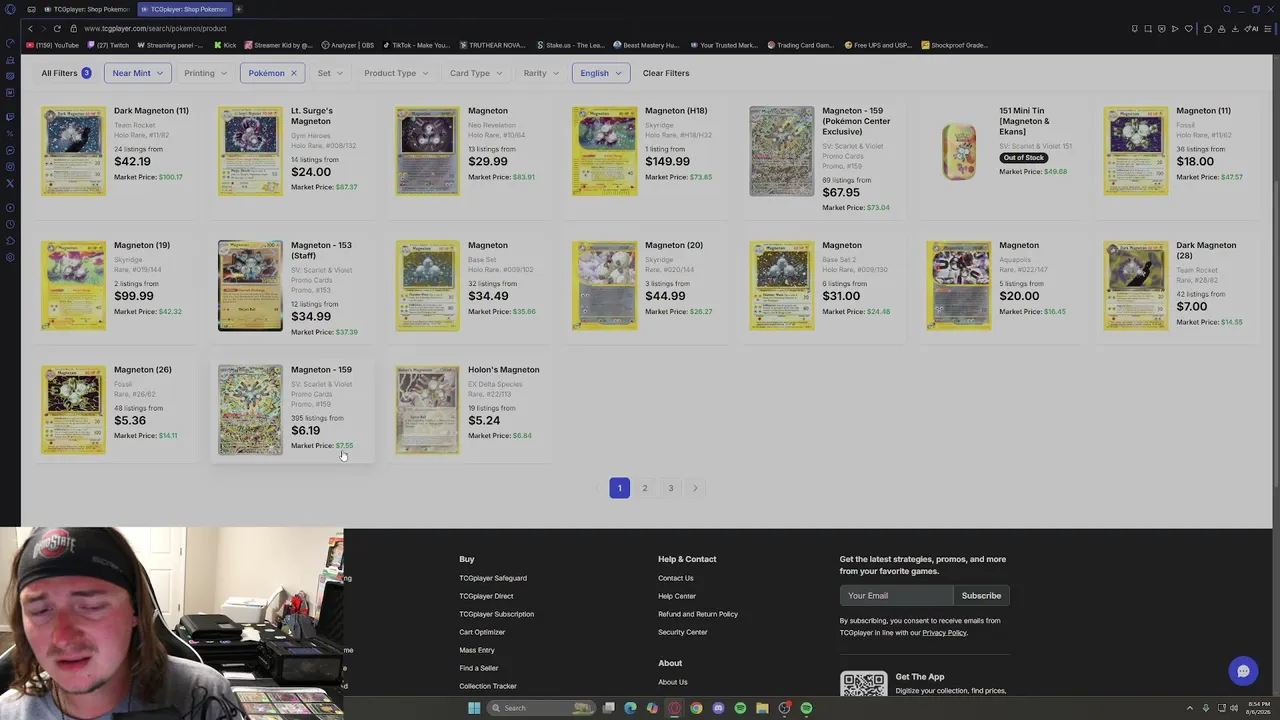Image resolution: width=1280 pixels, height=720 pixels.
Task: Click the browser snapshot icon in the toolbar
Action: [1148, 29]
